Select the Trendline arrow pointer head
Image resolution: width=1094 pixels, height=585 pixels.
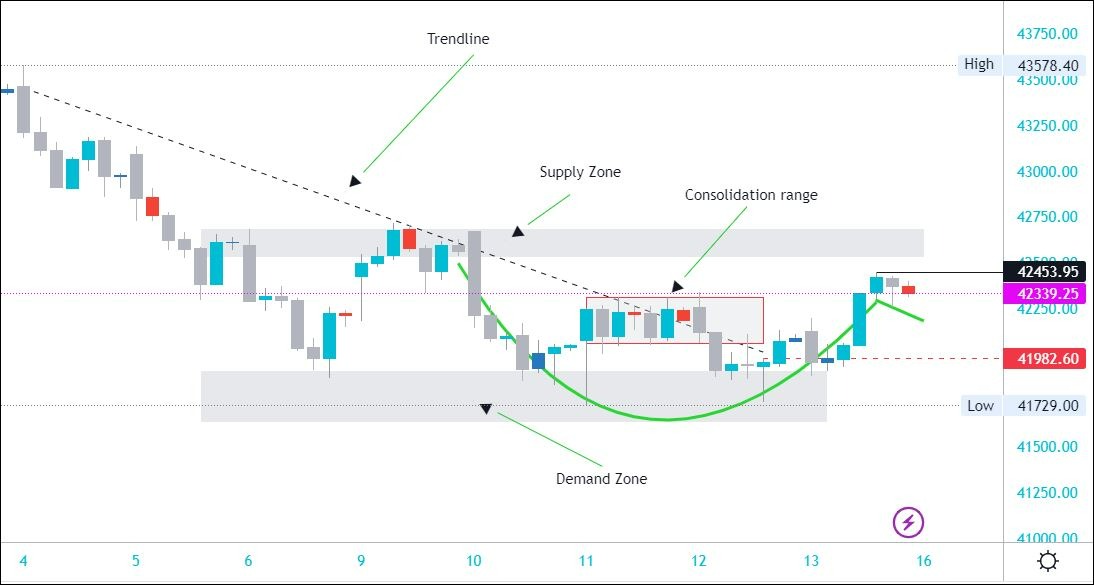(354, 181)
